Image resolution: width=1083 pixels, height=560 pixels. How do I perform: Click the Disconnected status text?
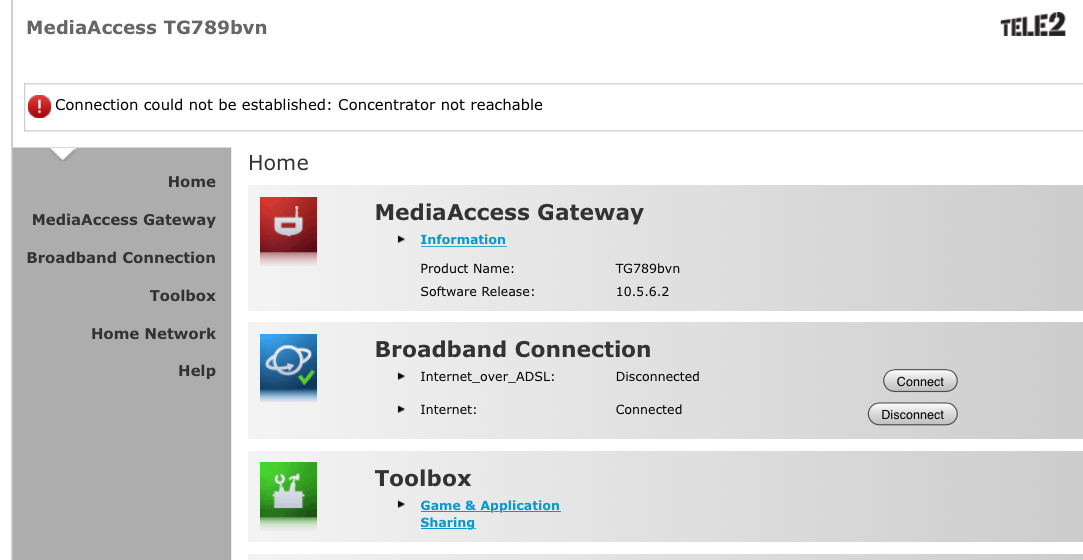(x=658, y=376)
